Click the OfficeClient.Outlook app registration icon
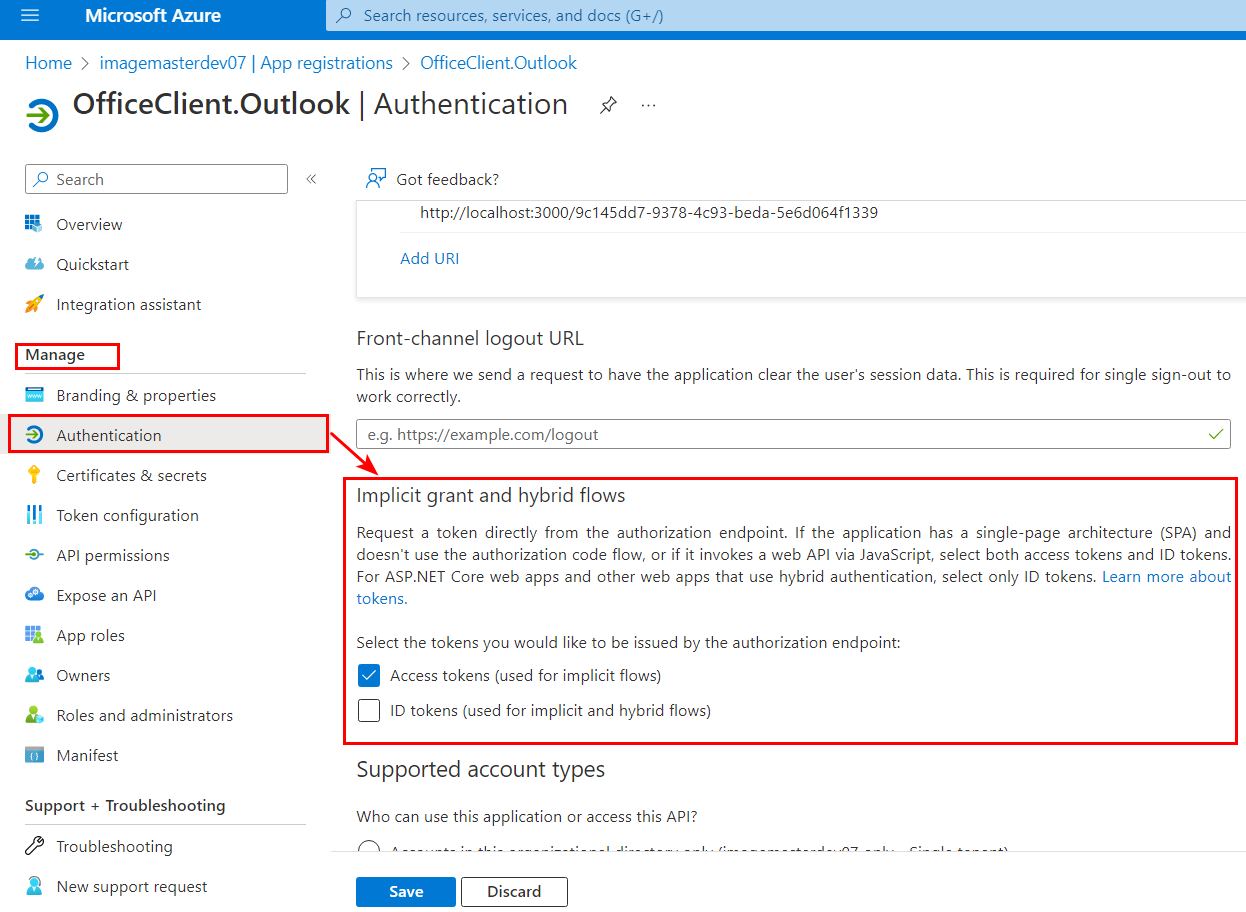 pos(42,114)
